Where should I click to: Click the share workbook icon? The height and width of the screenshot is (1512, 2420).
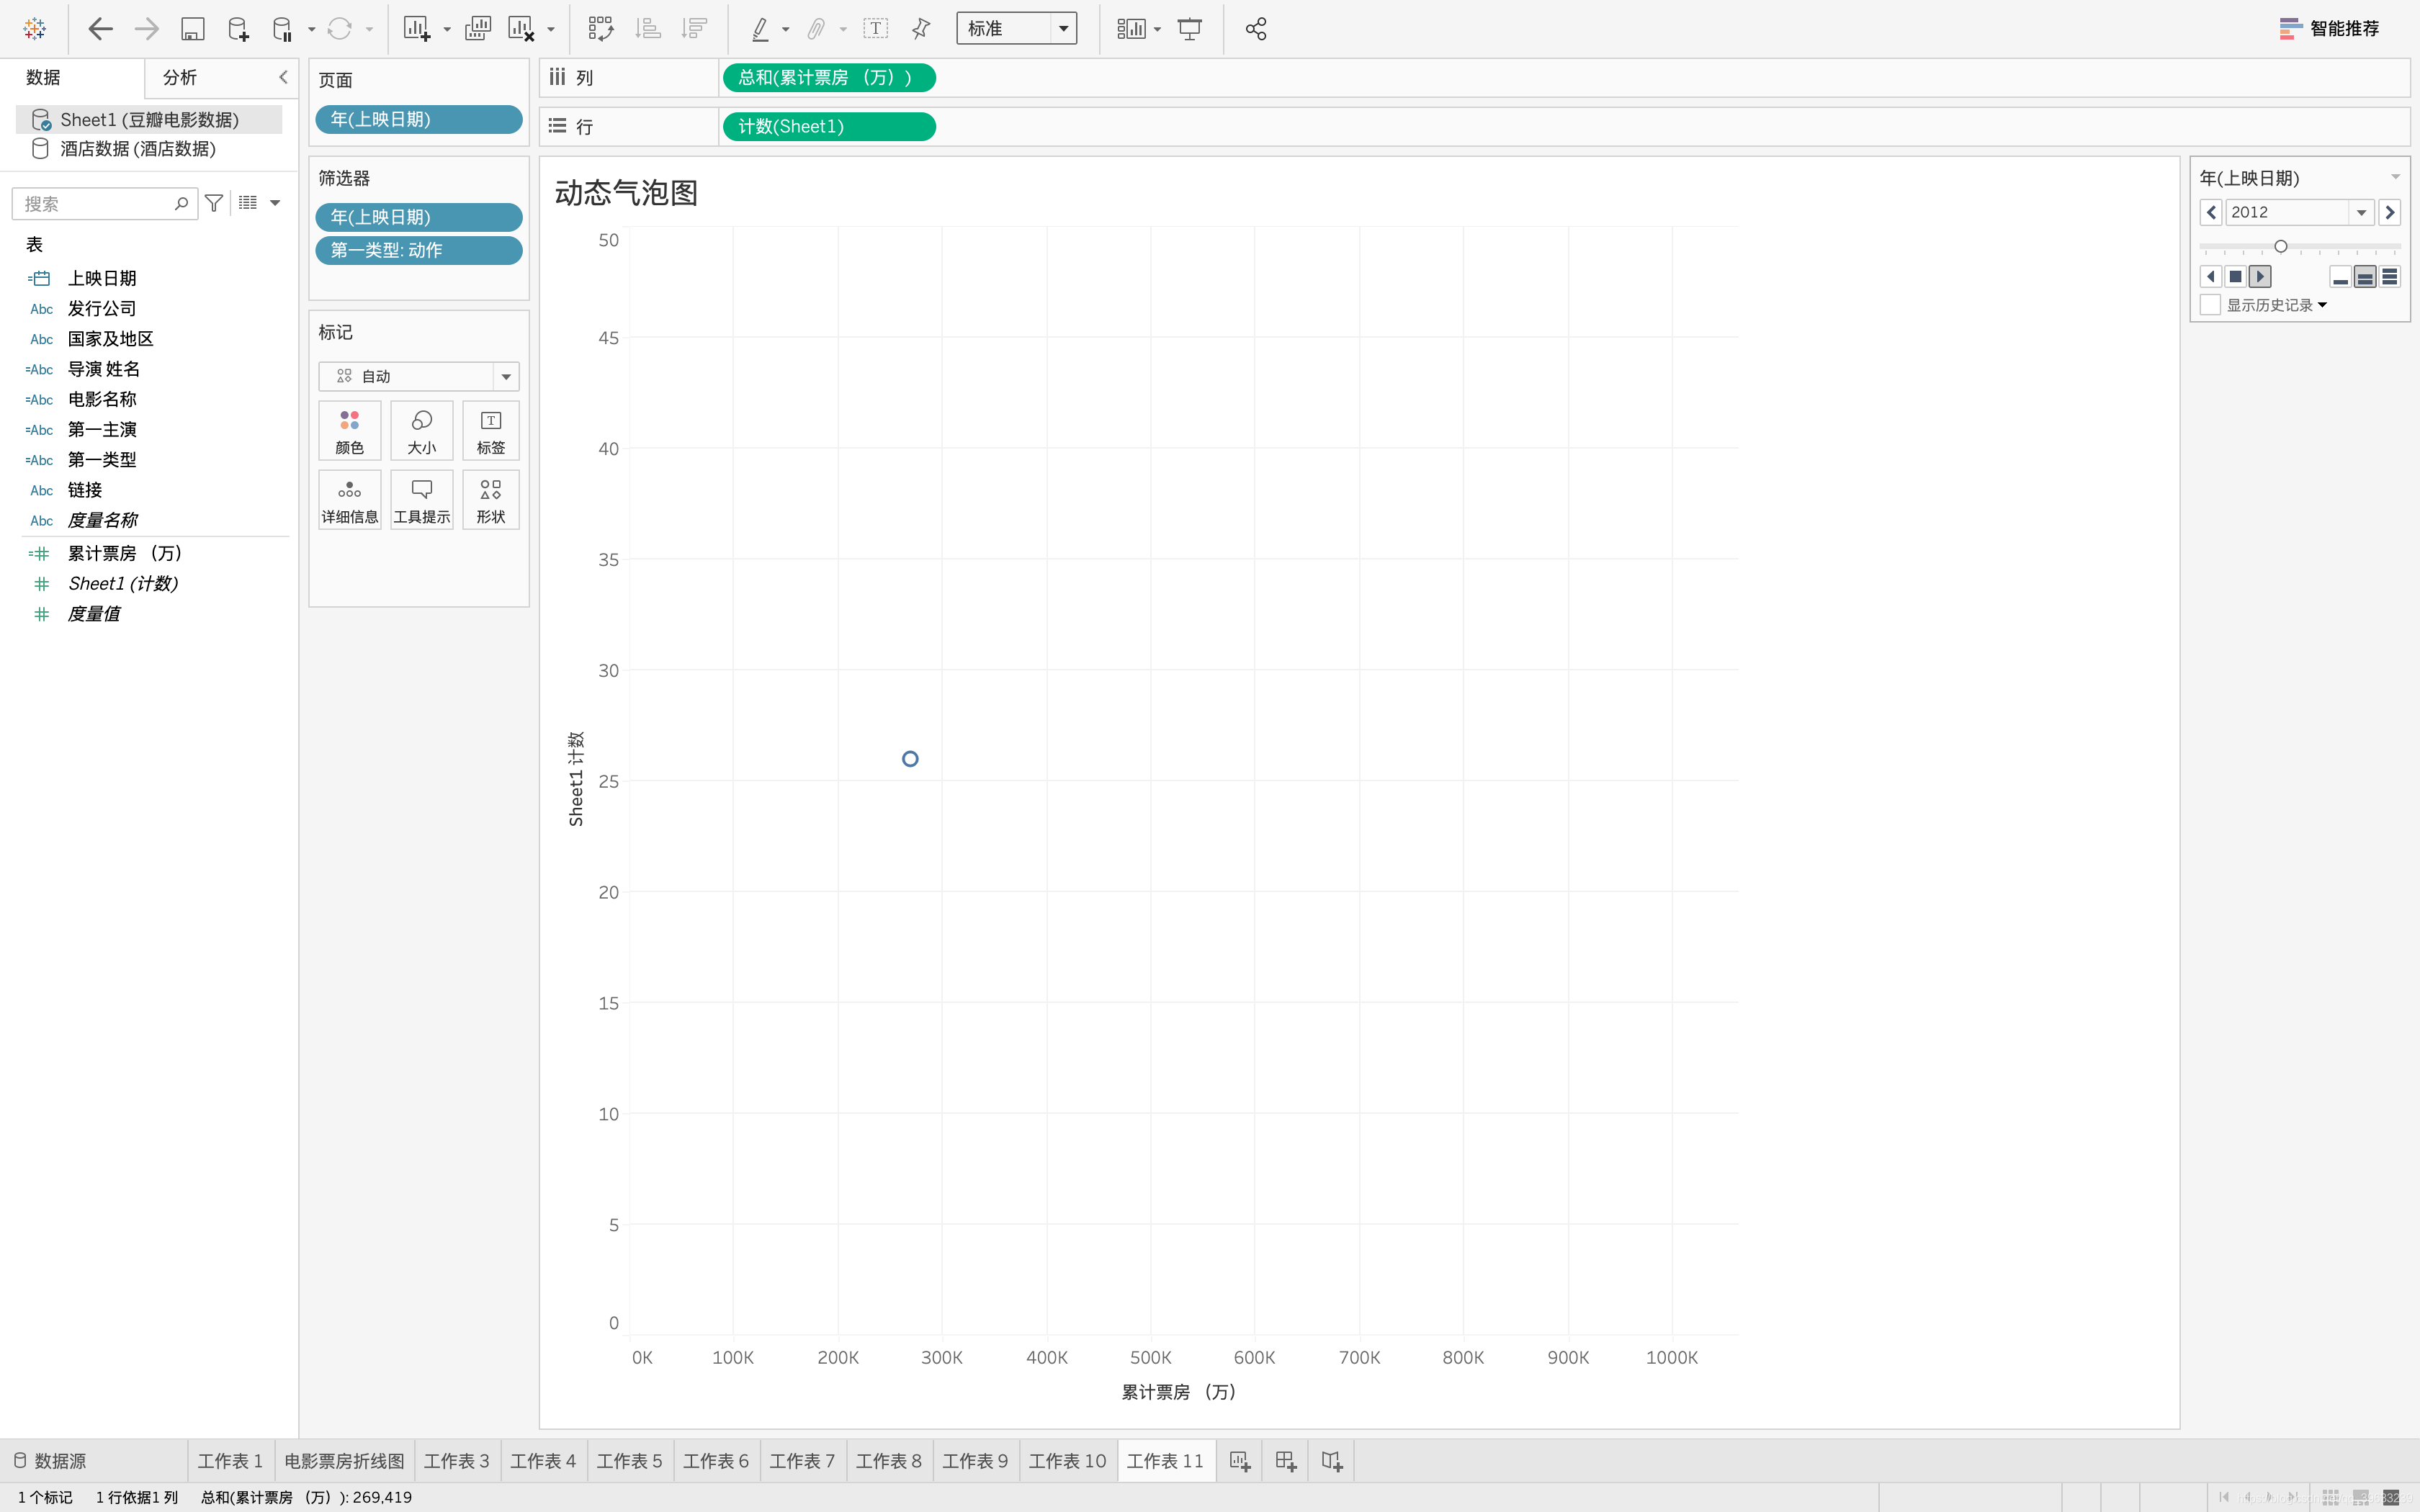(x=1256, y=29)
